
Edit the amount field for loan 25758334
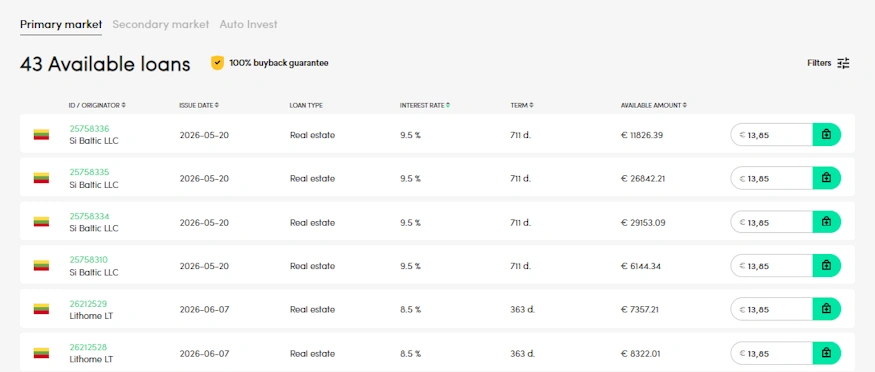coord(772,222)
